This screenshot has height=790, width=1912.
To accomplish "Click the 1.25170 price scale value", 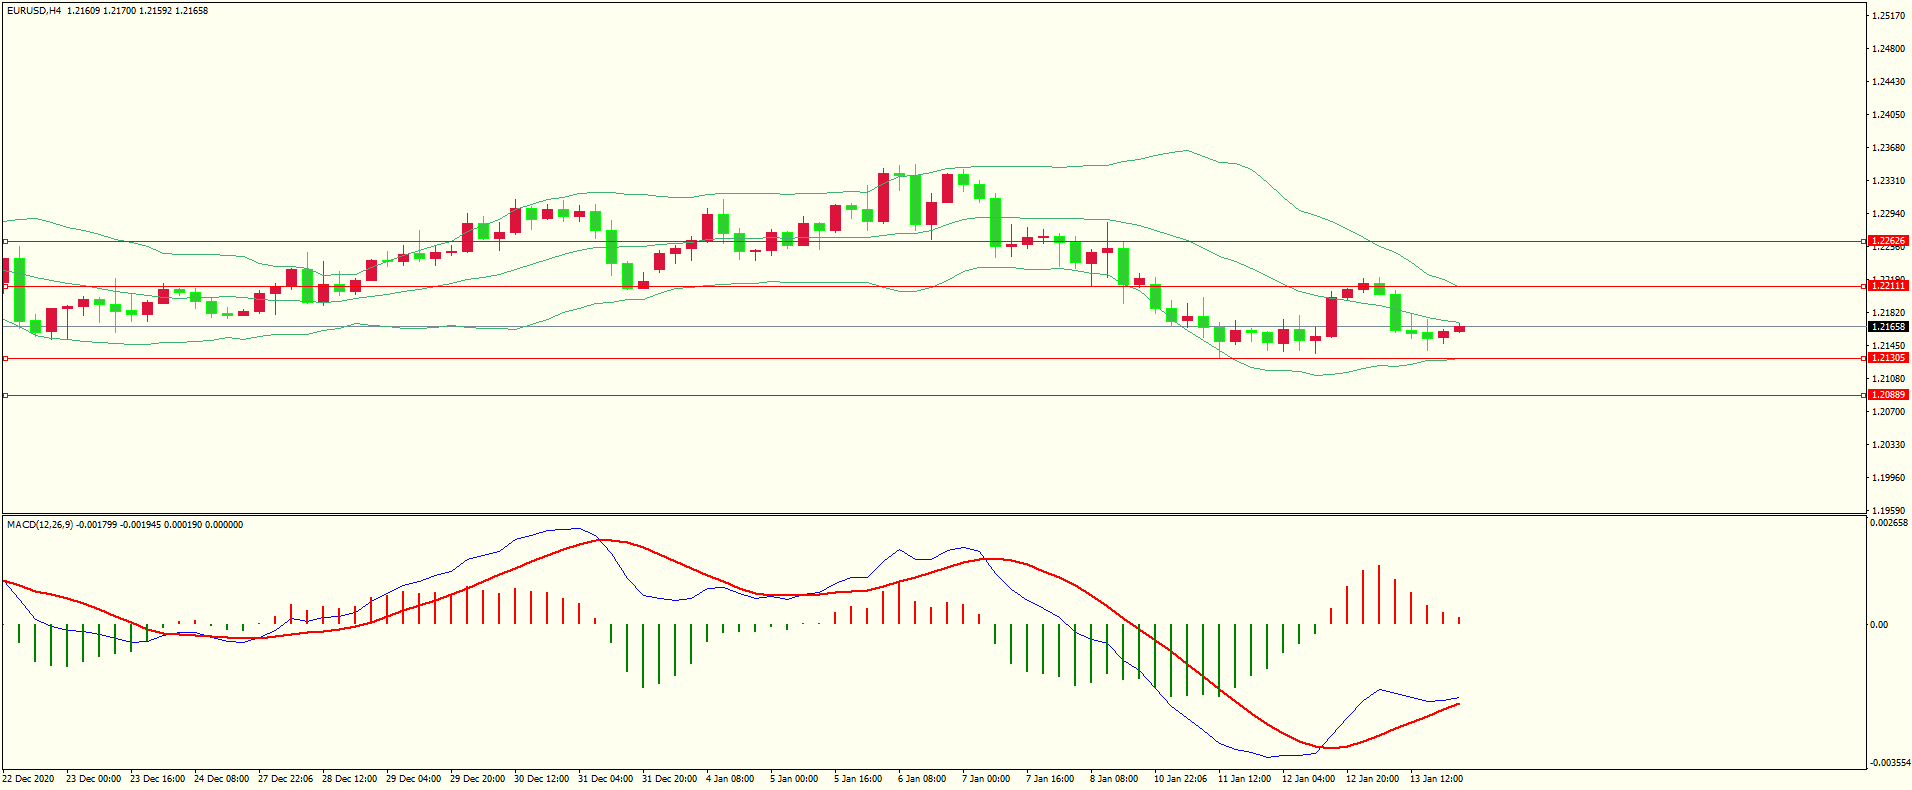I will coord(1888,16).
